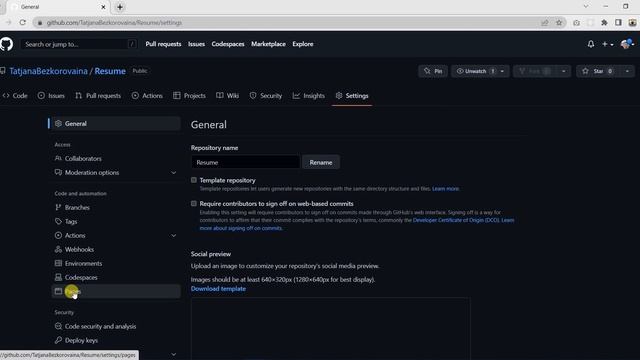The image size is (640, 360).
Task: Focus the Search or jump to field
Action: (79, 44)
